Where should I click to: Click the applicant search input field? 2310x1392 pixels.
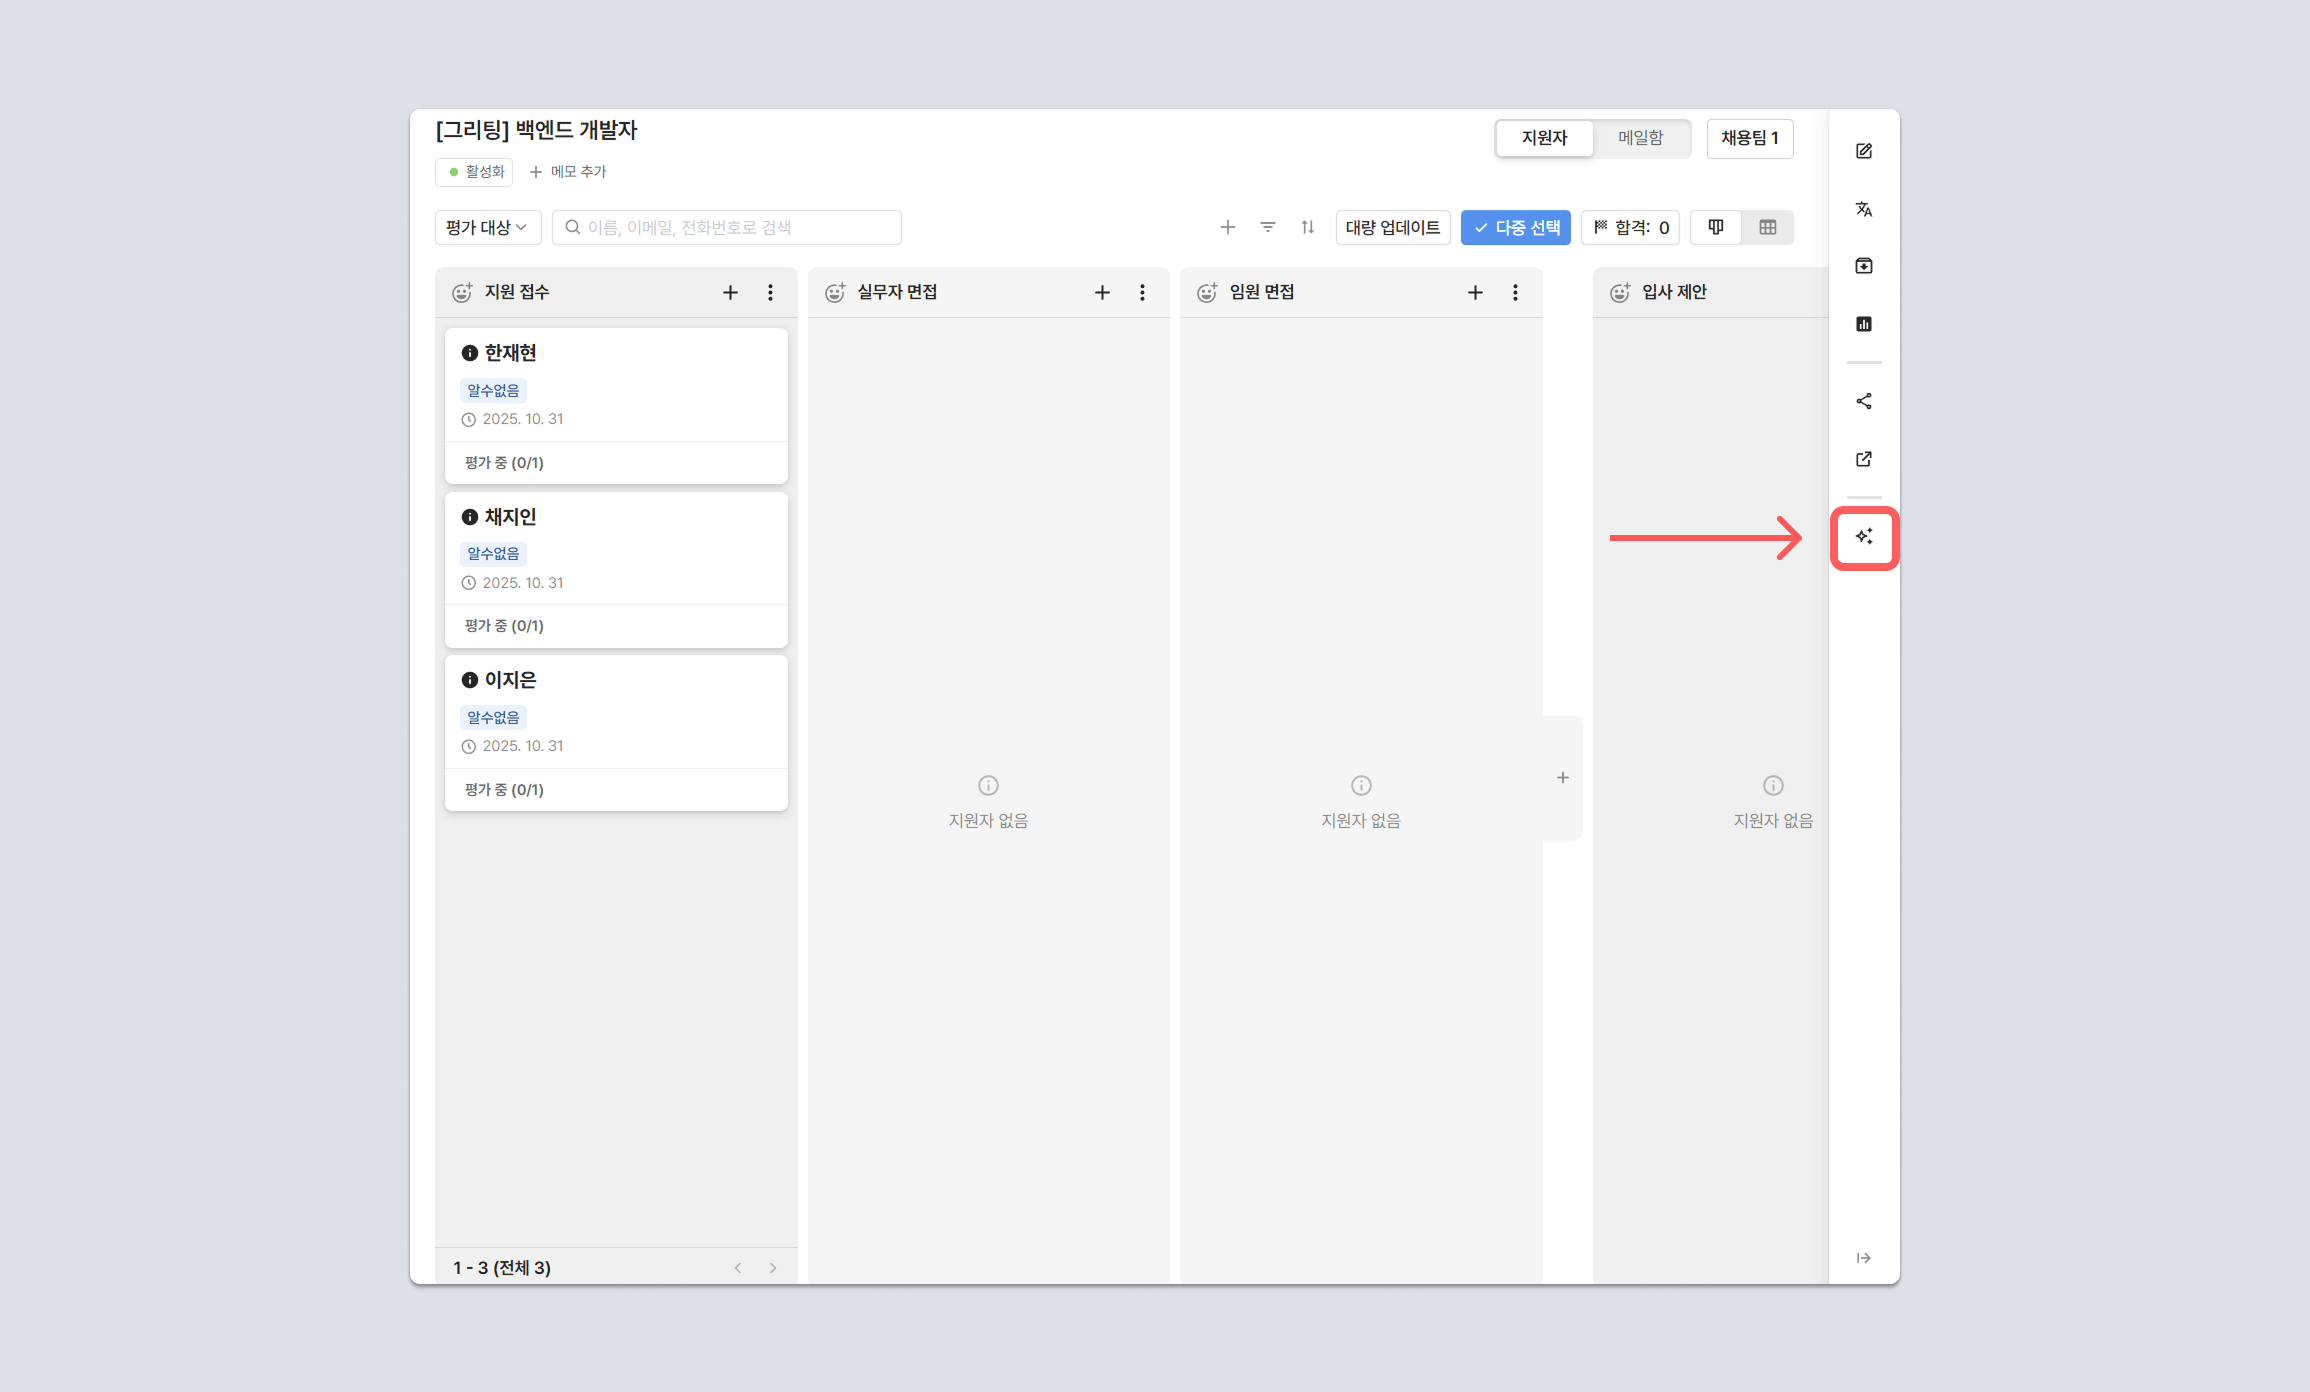pos(728,227)
